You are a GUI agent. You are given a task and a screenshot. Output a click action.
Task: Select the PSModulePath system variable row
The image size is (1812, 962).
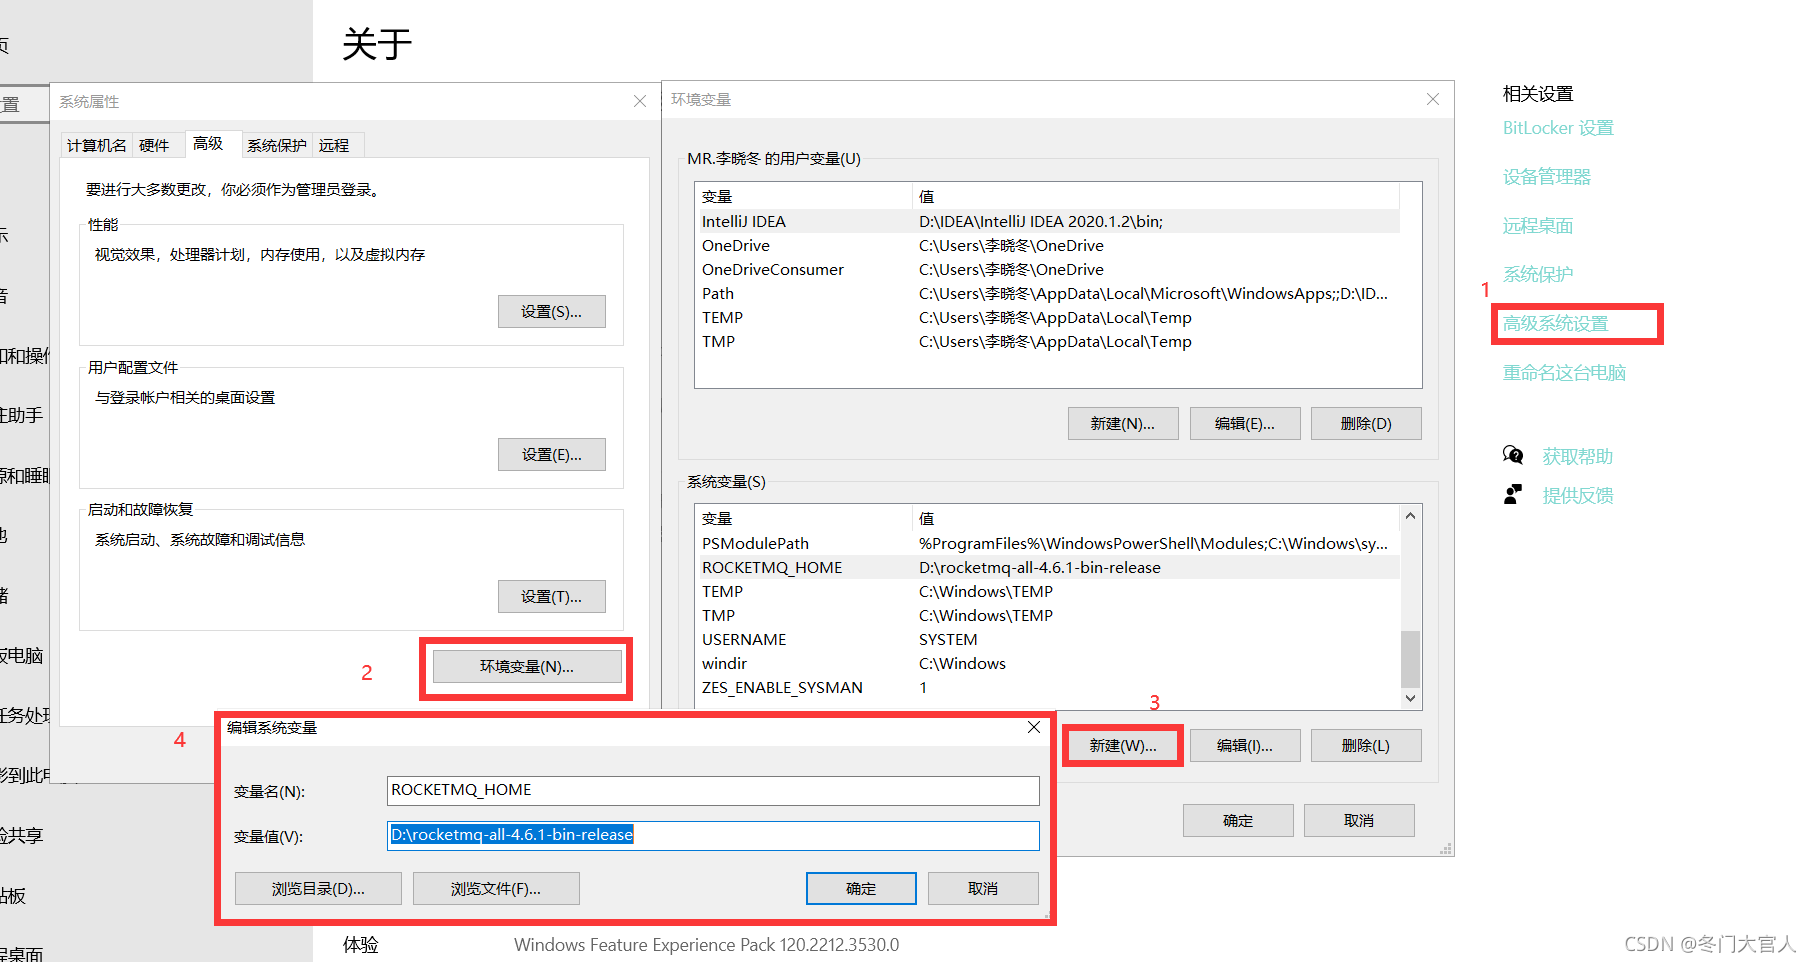[x=1047, y=544]
